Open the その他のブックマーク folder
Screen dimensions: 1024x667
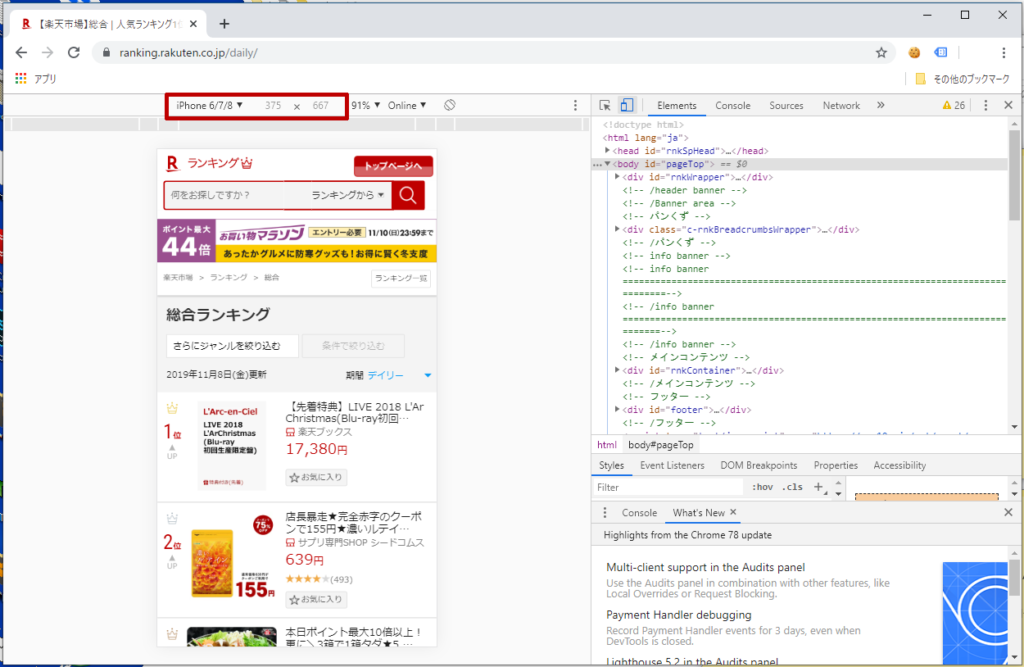click(963, 79)
